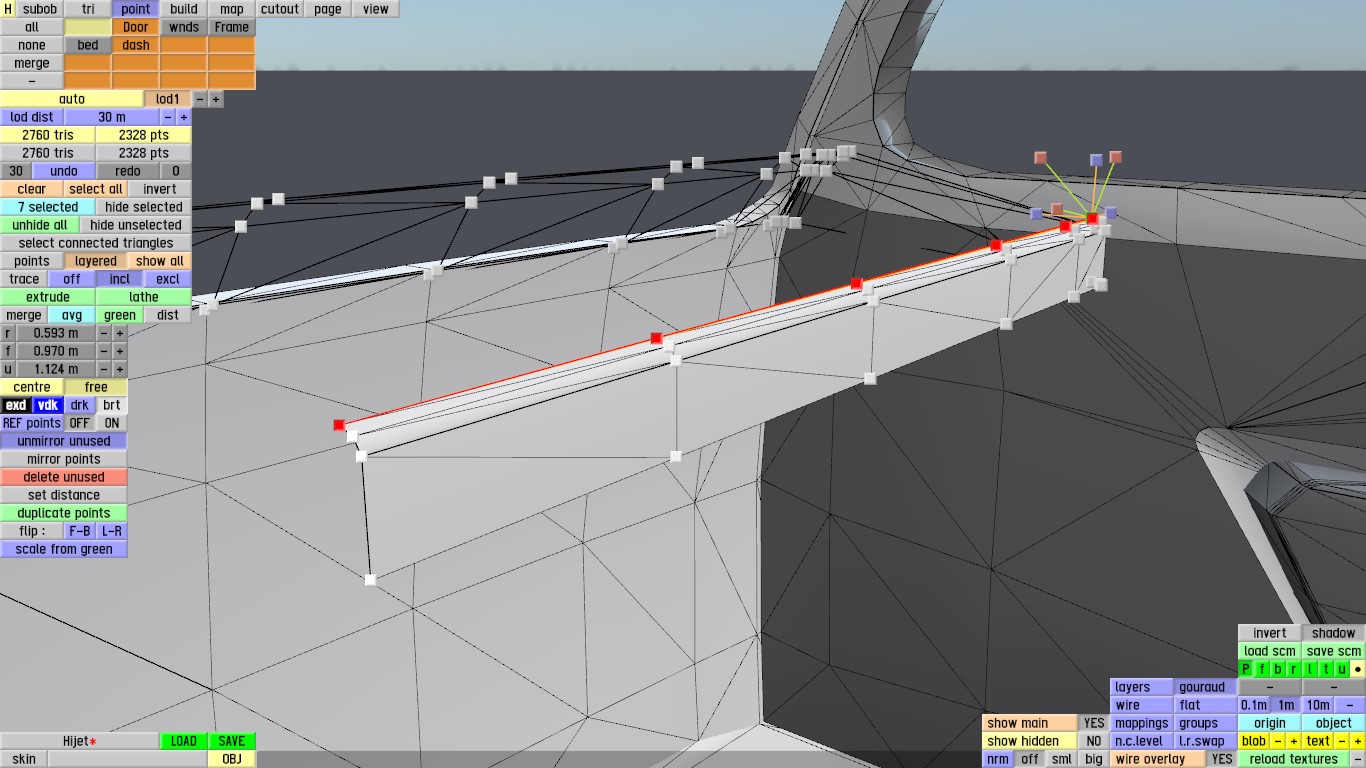1366x768 pixels.
Task: Click the H button beside subob
Action: click(x=8, y=9)
